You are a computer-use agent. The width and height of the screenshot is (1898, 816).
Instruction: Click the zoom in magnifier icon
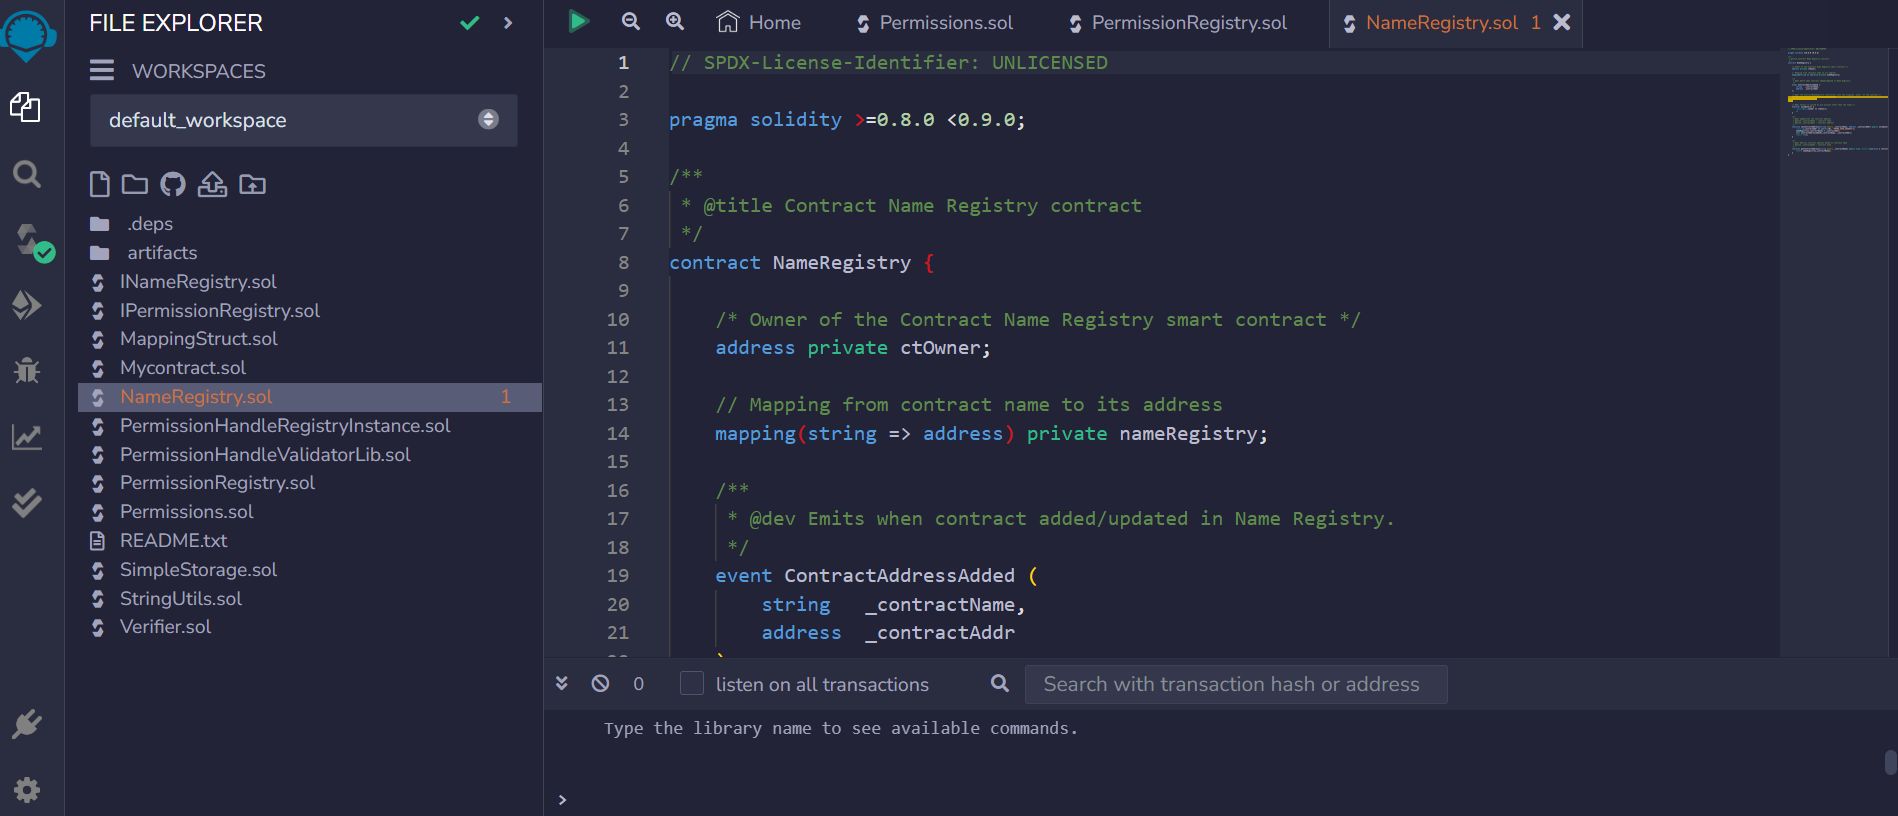(675, 21)
